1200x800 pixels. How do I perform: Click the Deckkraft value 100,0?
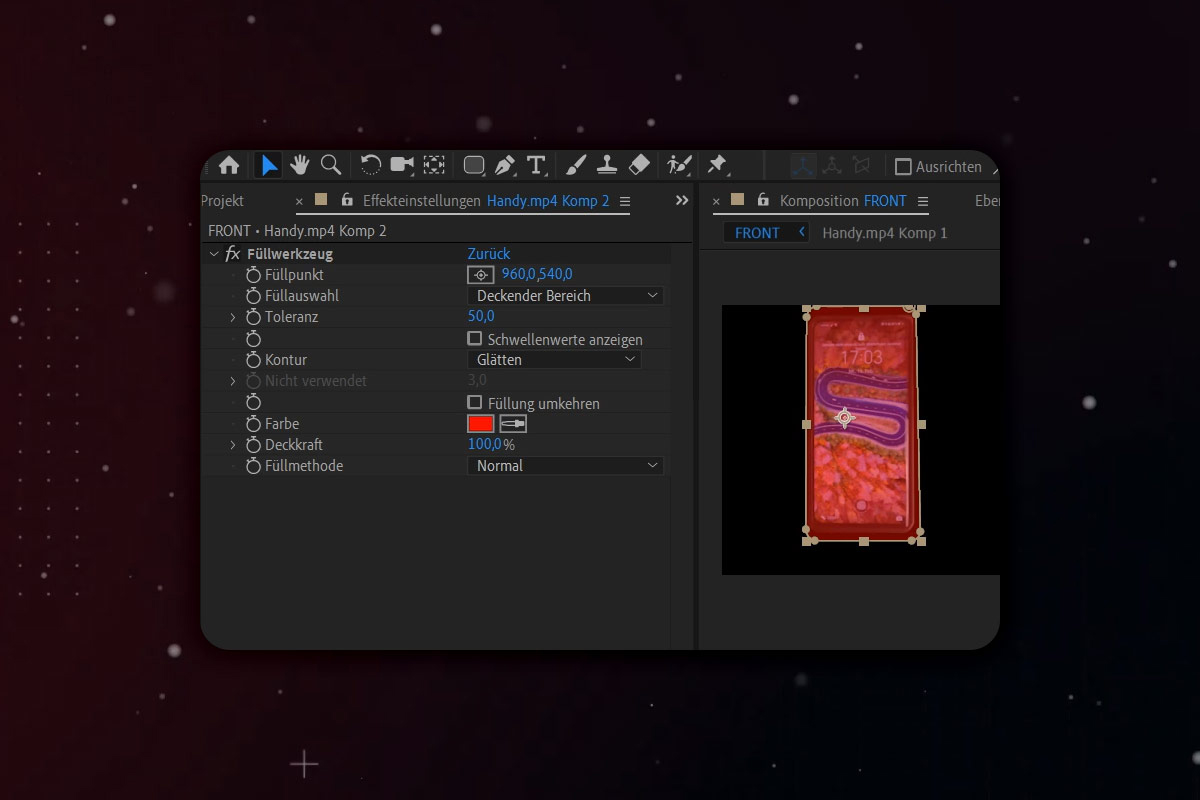point(485,445)
